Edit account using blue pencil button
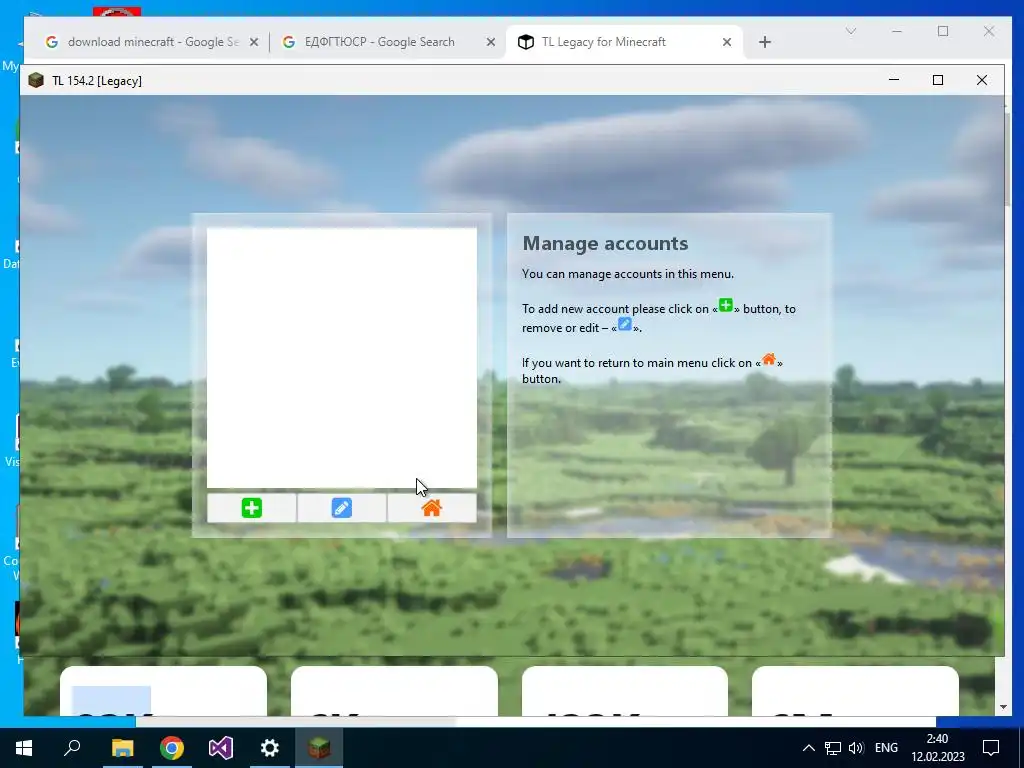The image size is (1024, 768). (x=342, y=508)
